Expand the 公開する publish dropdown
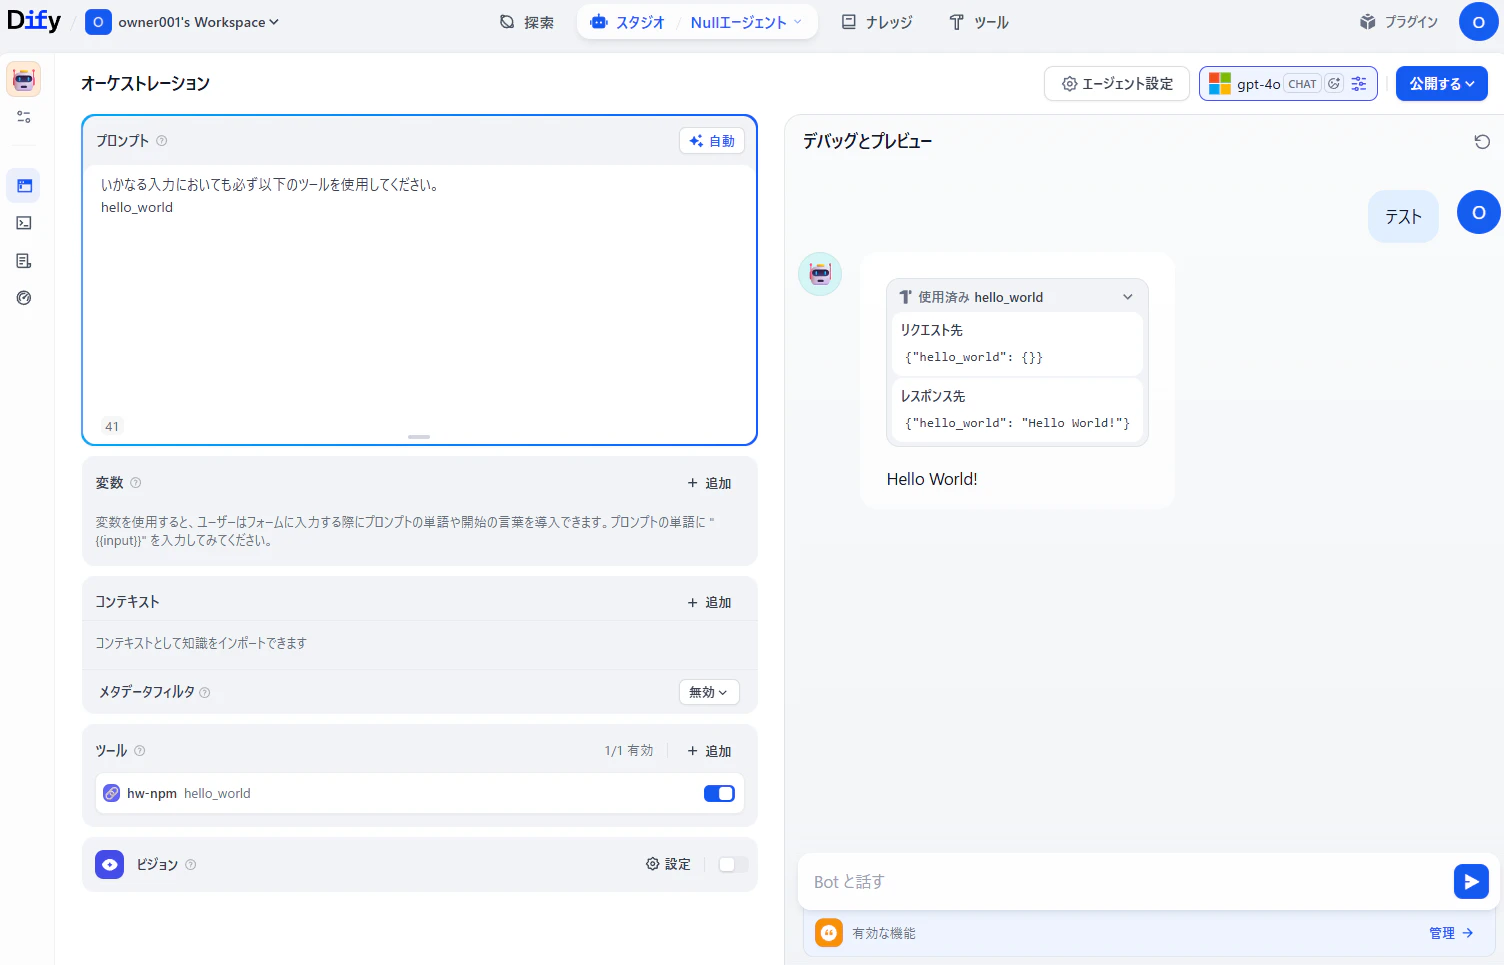 pyautogui.click(x=1442, y=84)
